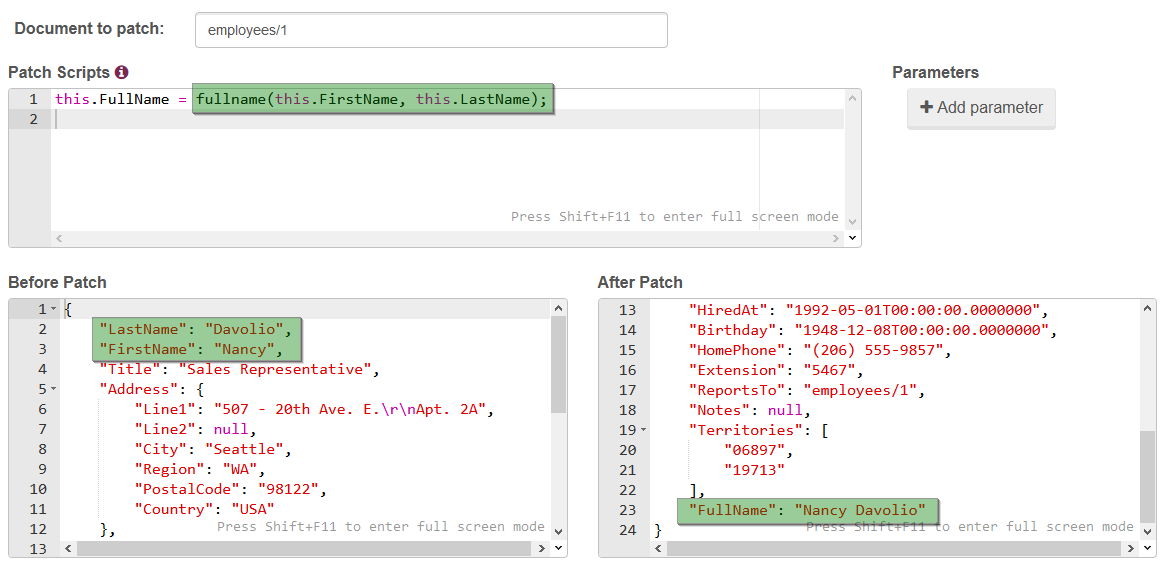Image resolution: width=1163 pixels, height=564 pixels.
Task: Click the "Country": "USA" line
Action: (204, 509)
